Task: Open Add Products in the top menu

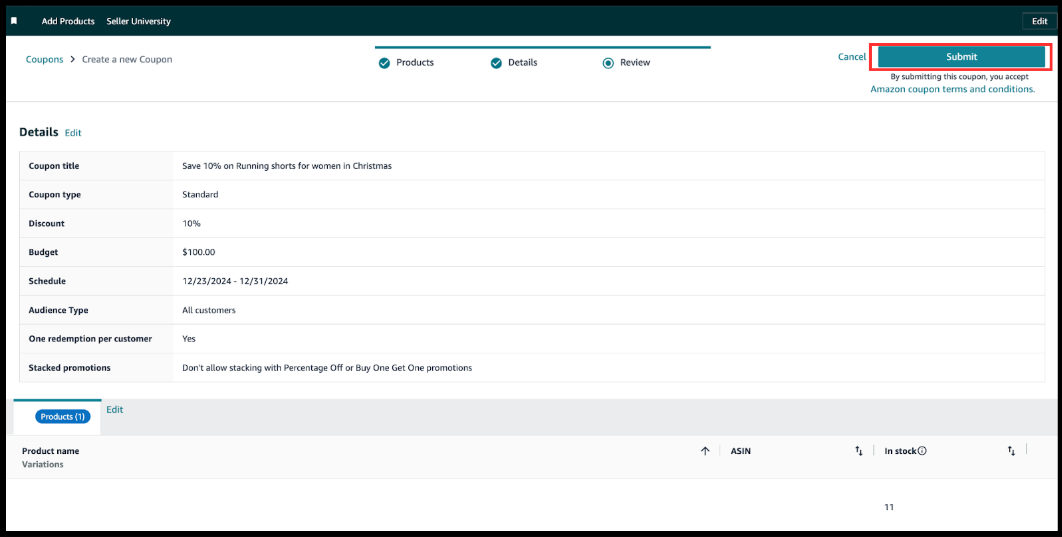Action: click(68, 21)
